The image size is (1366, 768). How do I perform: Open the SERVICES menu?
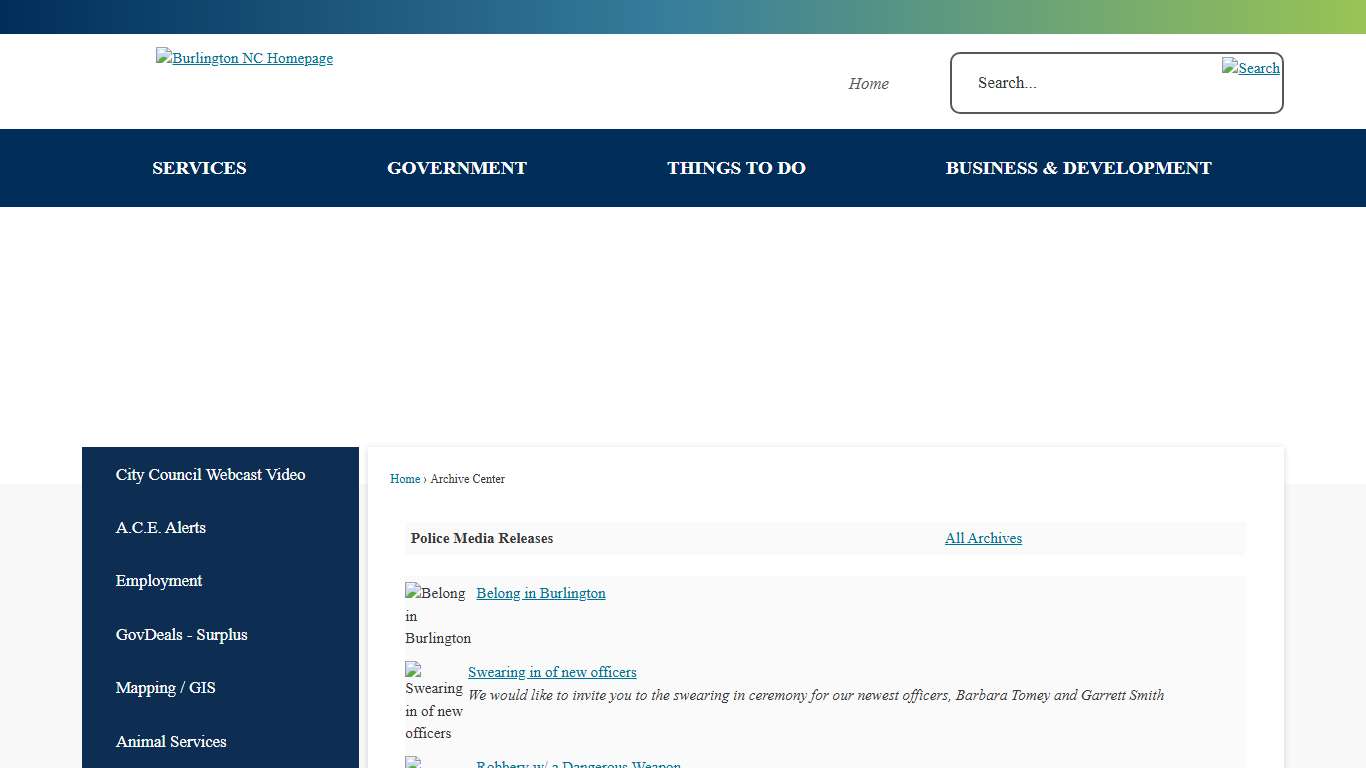point(199,168)
